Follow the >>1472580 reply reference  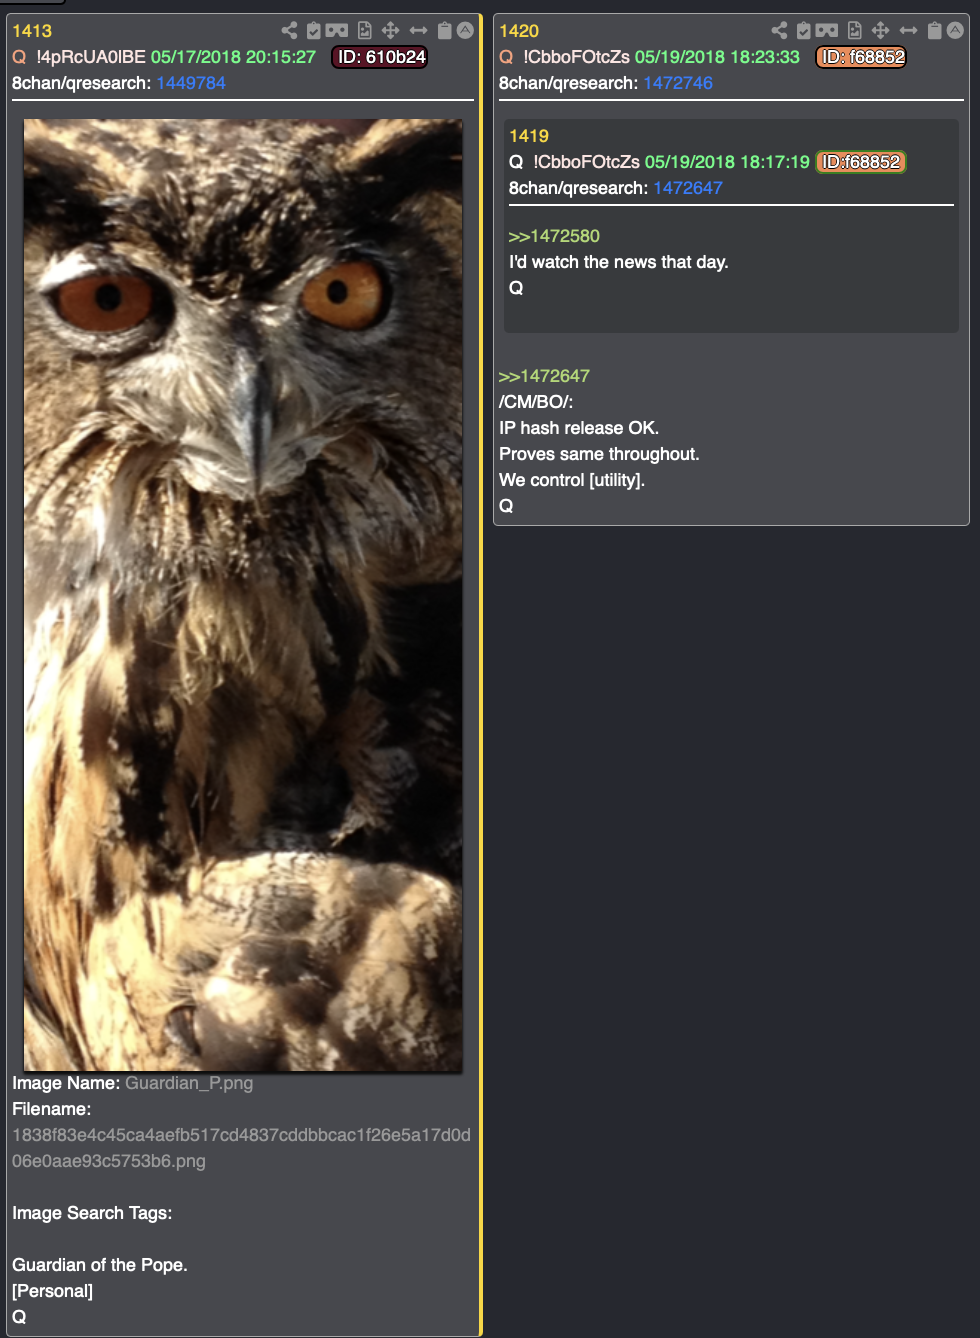(x=554, y=236)
